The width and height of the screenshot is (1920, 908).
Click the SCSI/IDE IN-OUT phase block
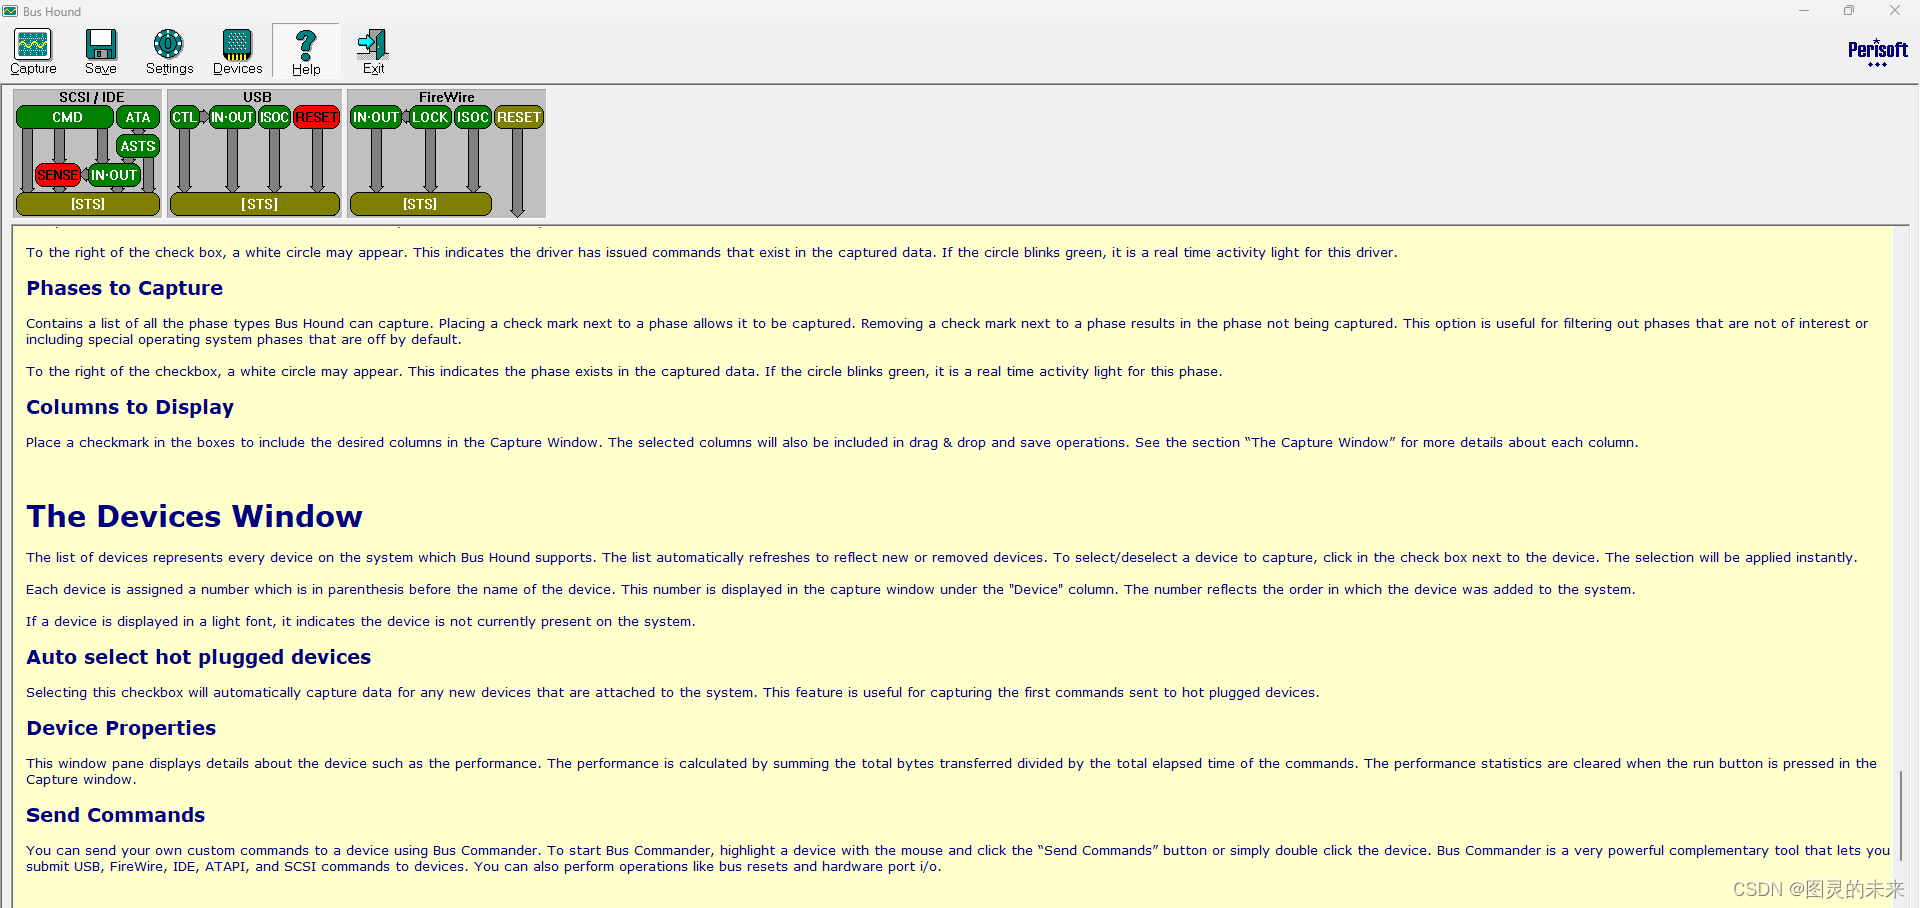(114, 175)
